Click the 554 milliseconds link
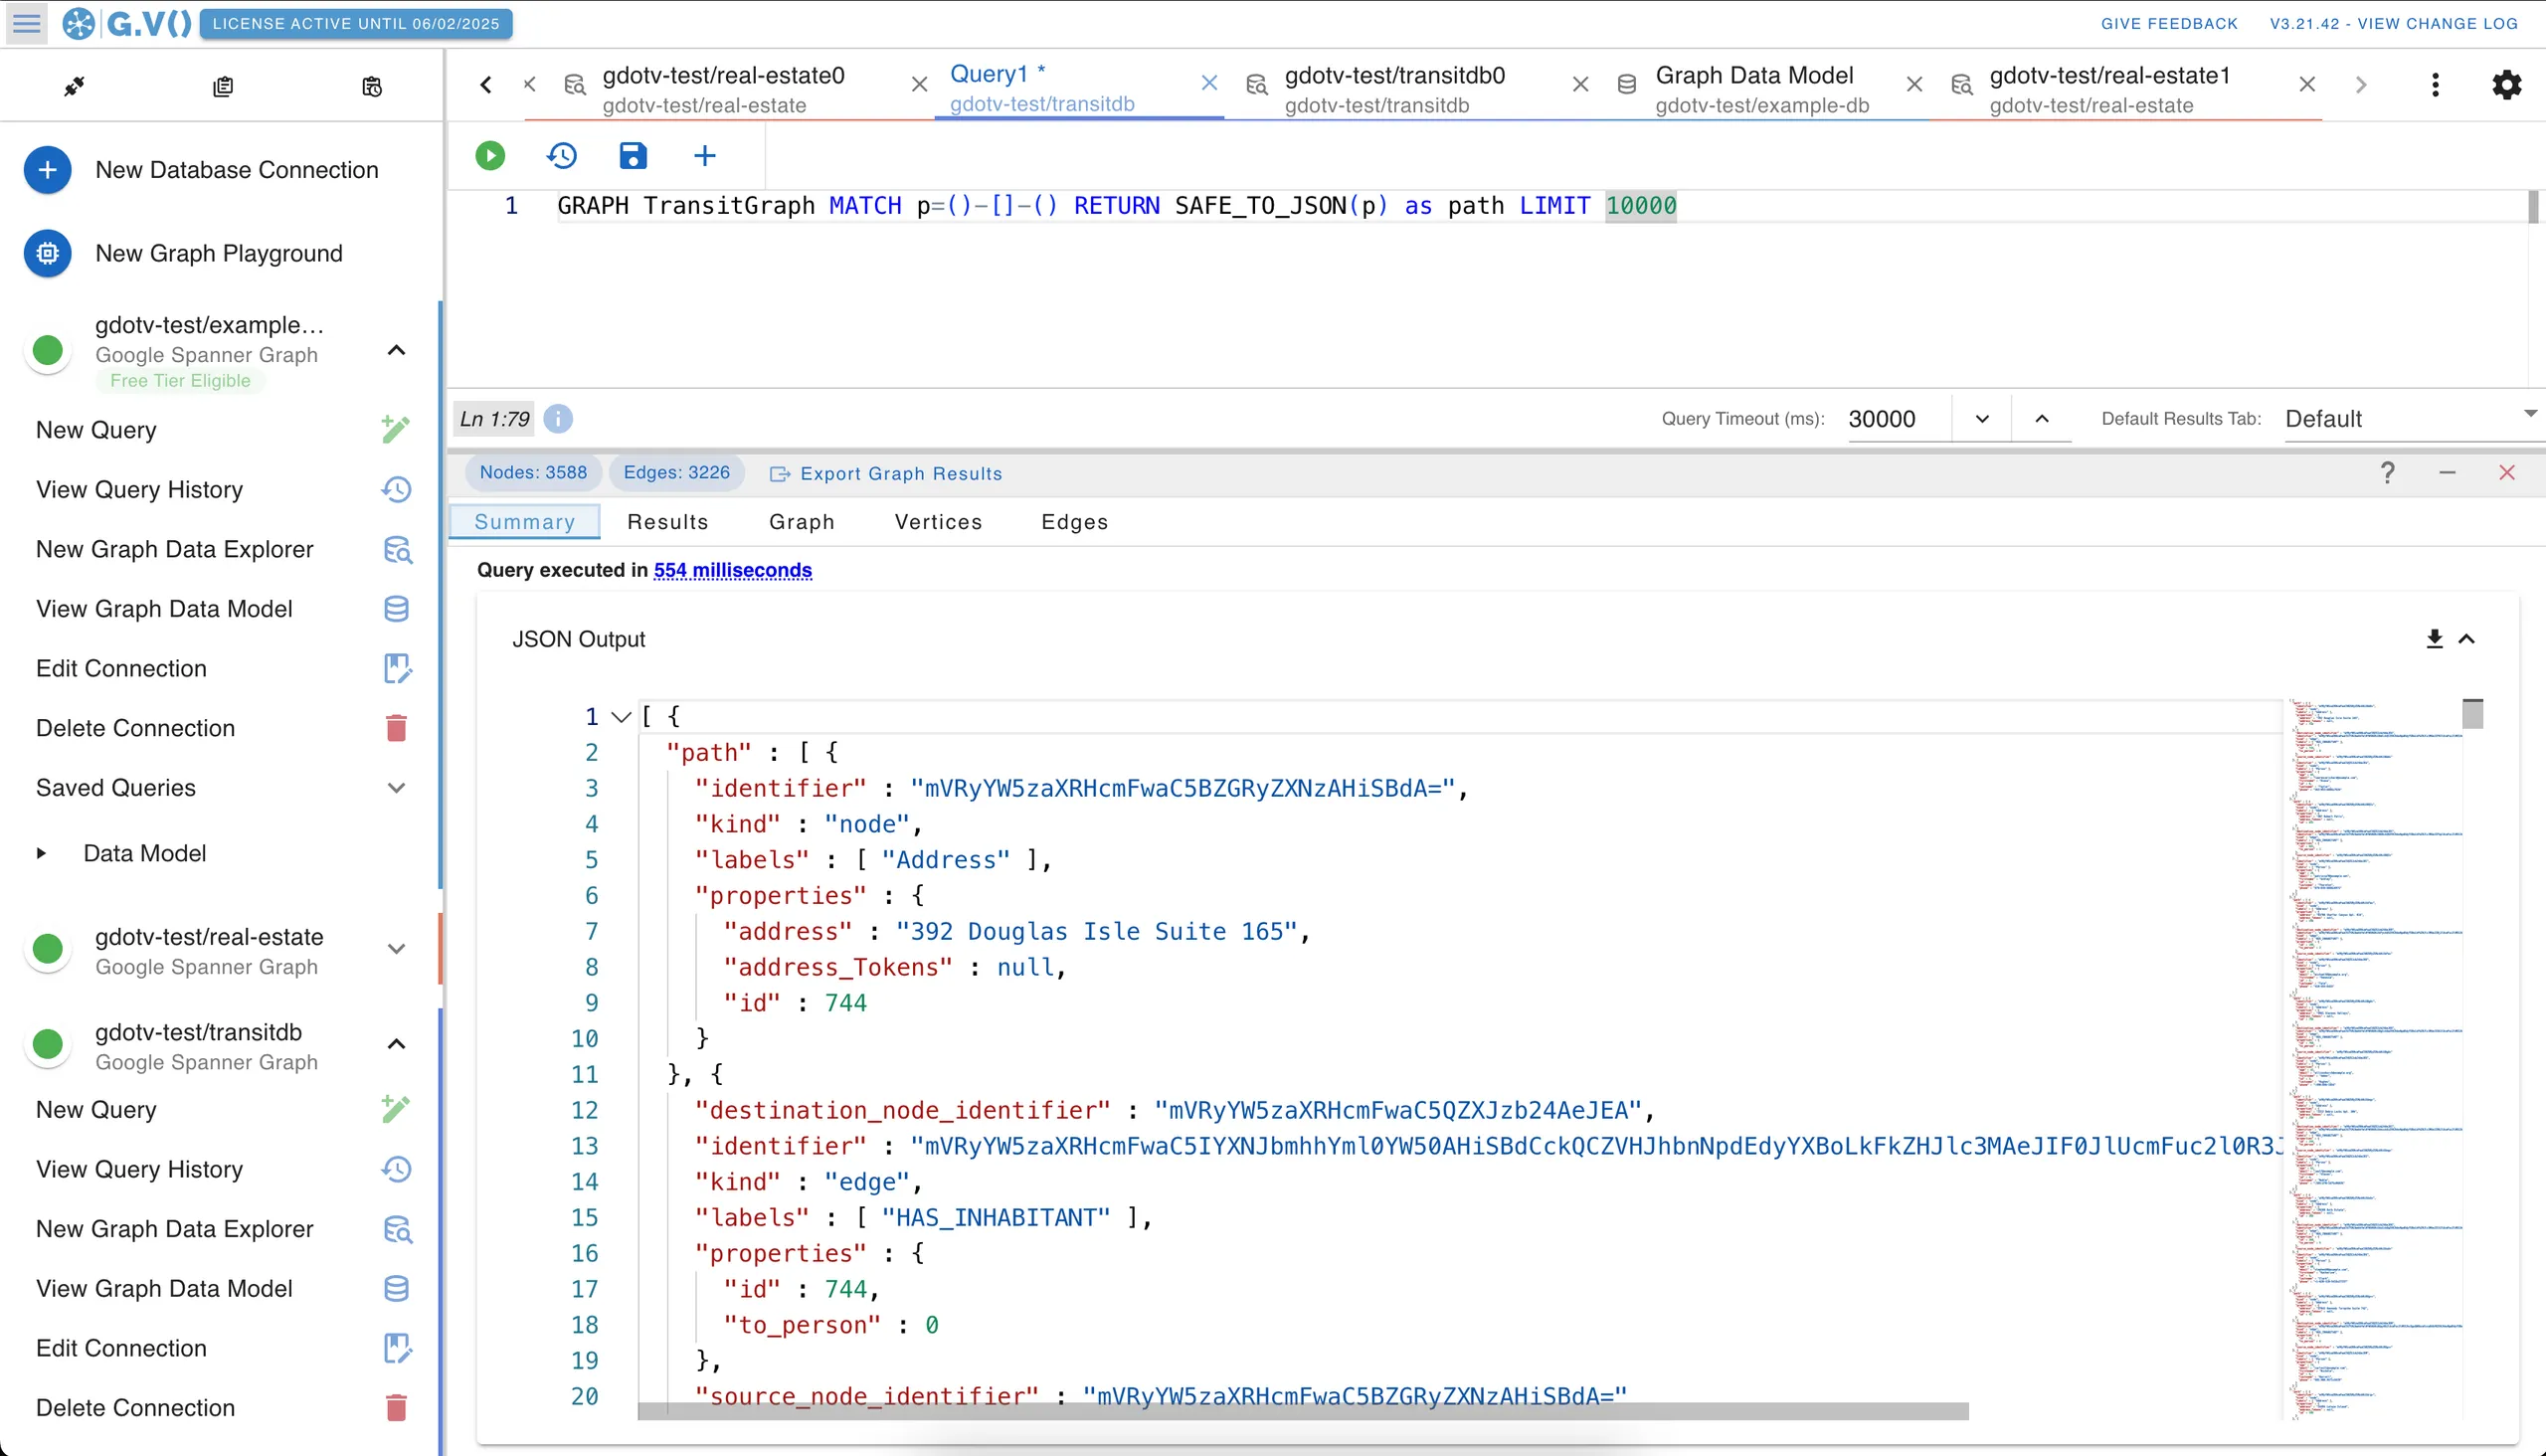Viewport: 2546px width, 1456px height. [x=732, y=570]
